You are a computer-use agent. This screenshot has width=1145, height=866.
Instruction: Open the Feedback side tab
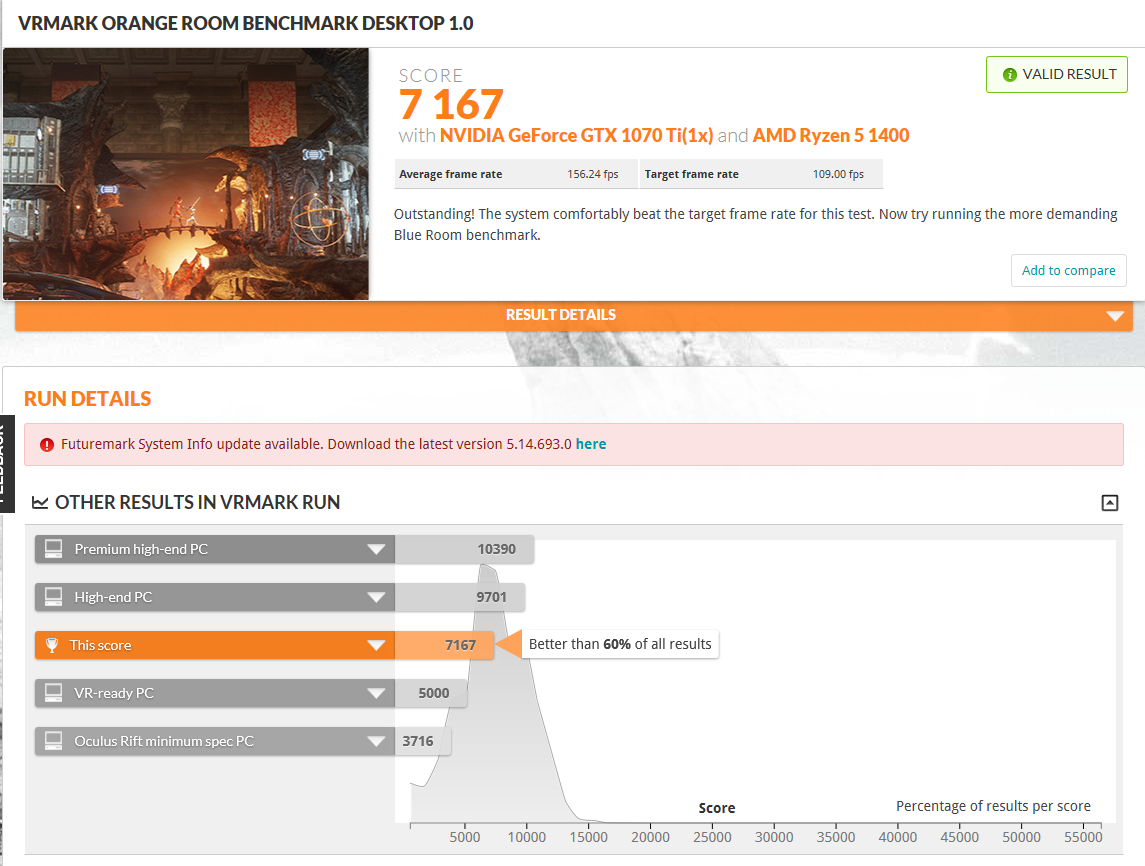[x=7, y=464]
